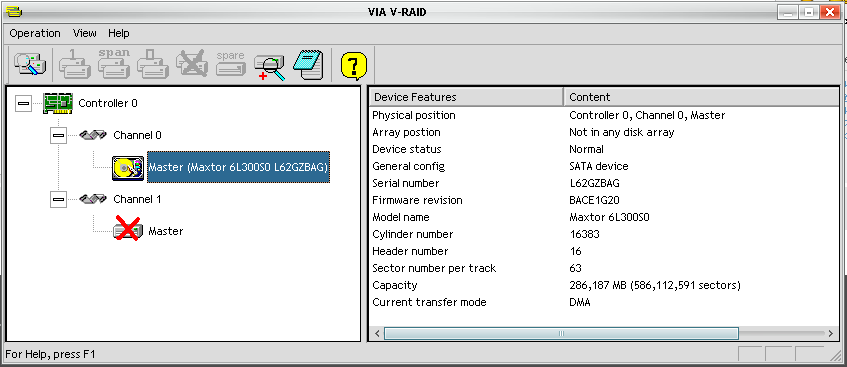Click the Array postion row label
This screenshot has height=367, width=847.
pos(406,132)
